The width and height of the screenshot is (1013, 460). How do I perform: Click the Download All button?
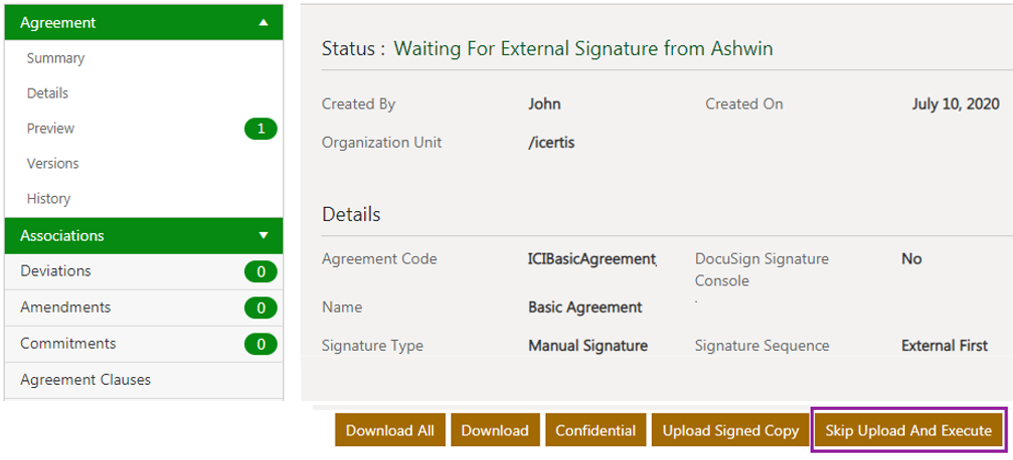[x=390, y=430]
